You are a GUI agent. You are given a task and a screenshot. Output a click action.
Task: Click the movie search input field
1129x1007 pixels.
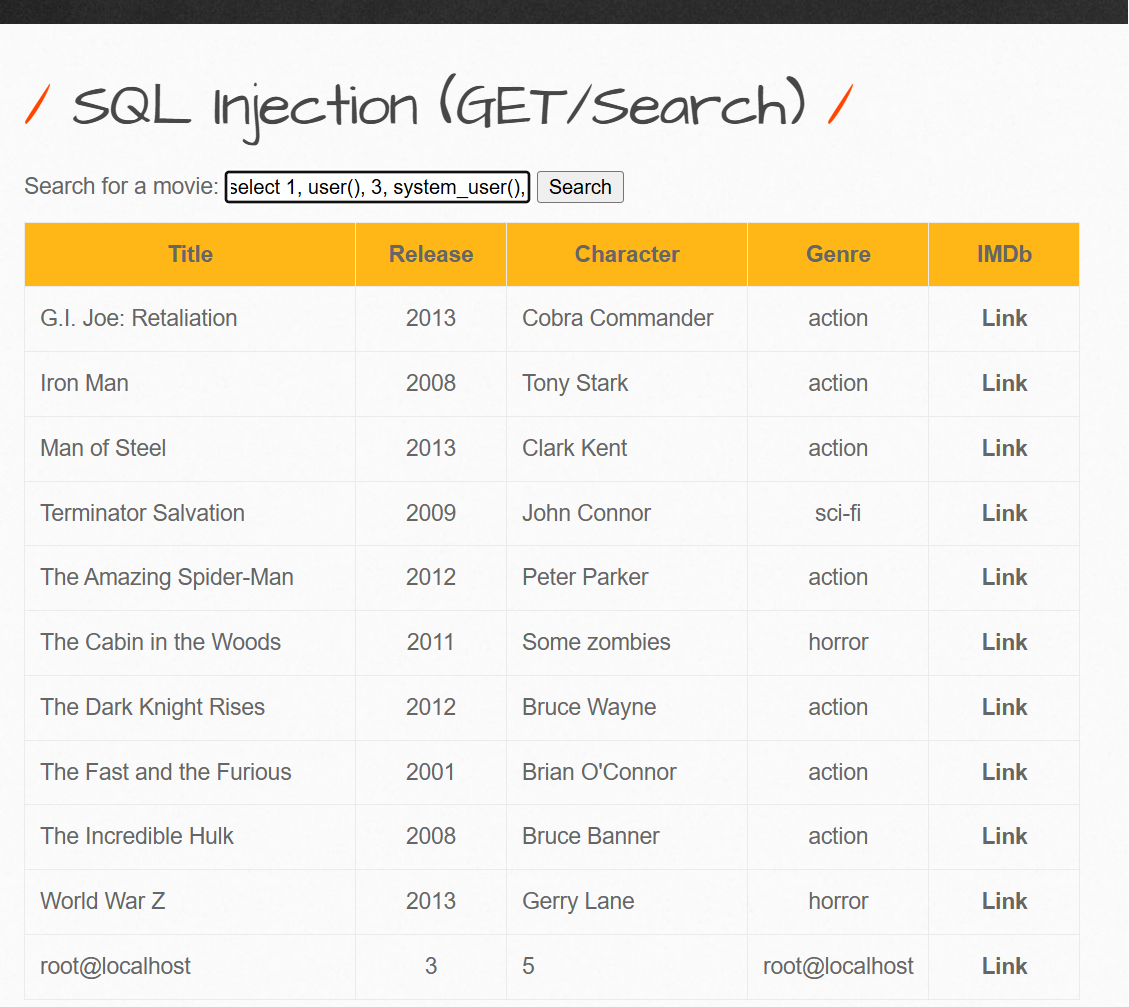point(377,187)
